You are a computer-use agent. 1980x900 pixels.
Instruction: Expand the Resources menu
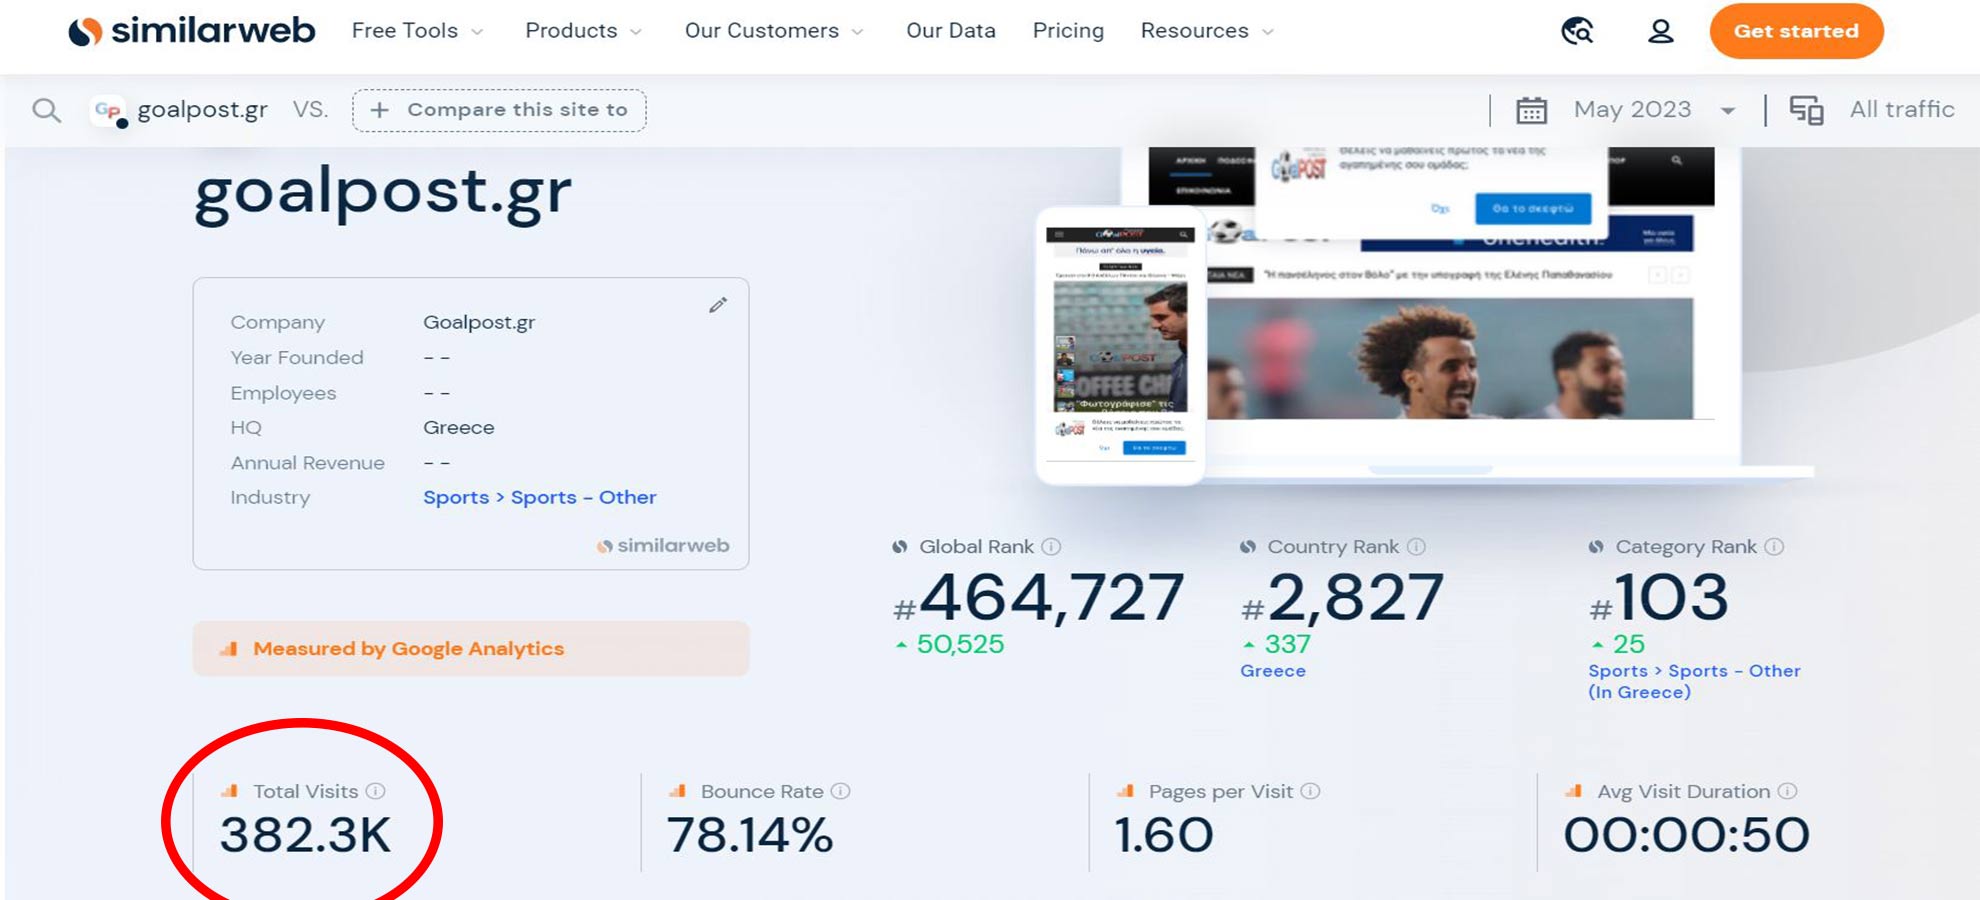[1207, 31]
